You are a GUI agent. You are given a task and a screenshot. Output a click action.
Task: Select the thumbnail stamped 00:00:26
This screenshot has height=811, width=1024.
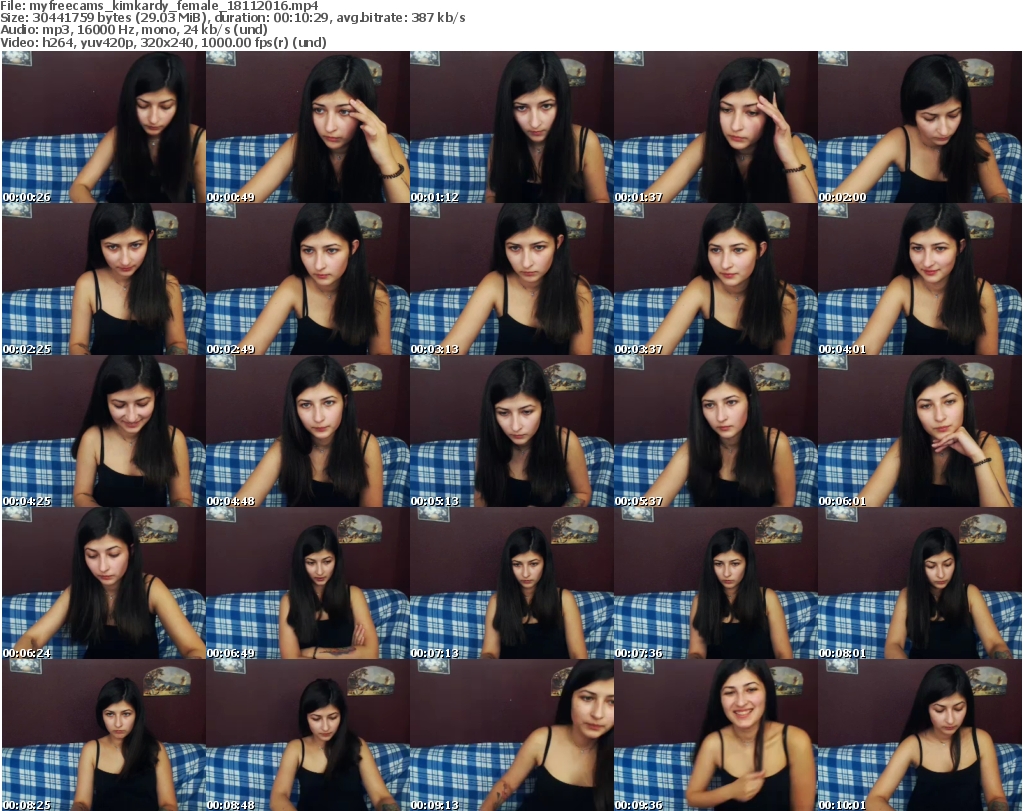tap(104, 127)
